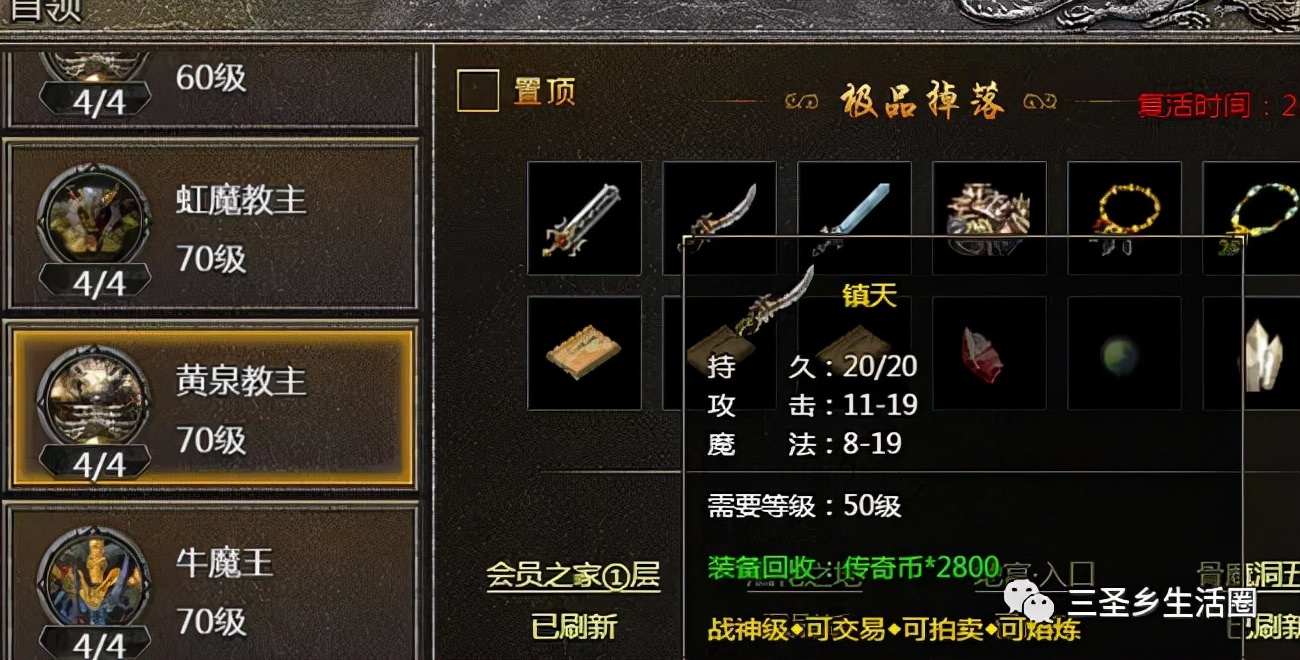Open the 会员之家①层 map link

pyautogui.click(x=573, y=575)
